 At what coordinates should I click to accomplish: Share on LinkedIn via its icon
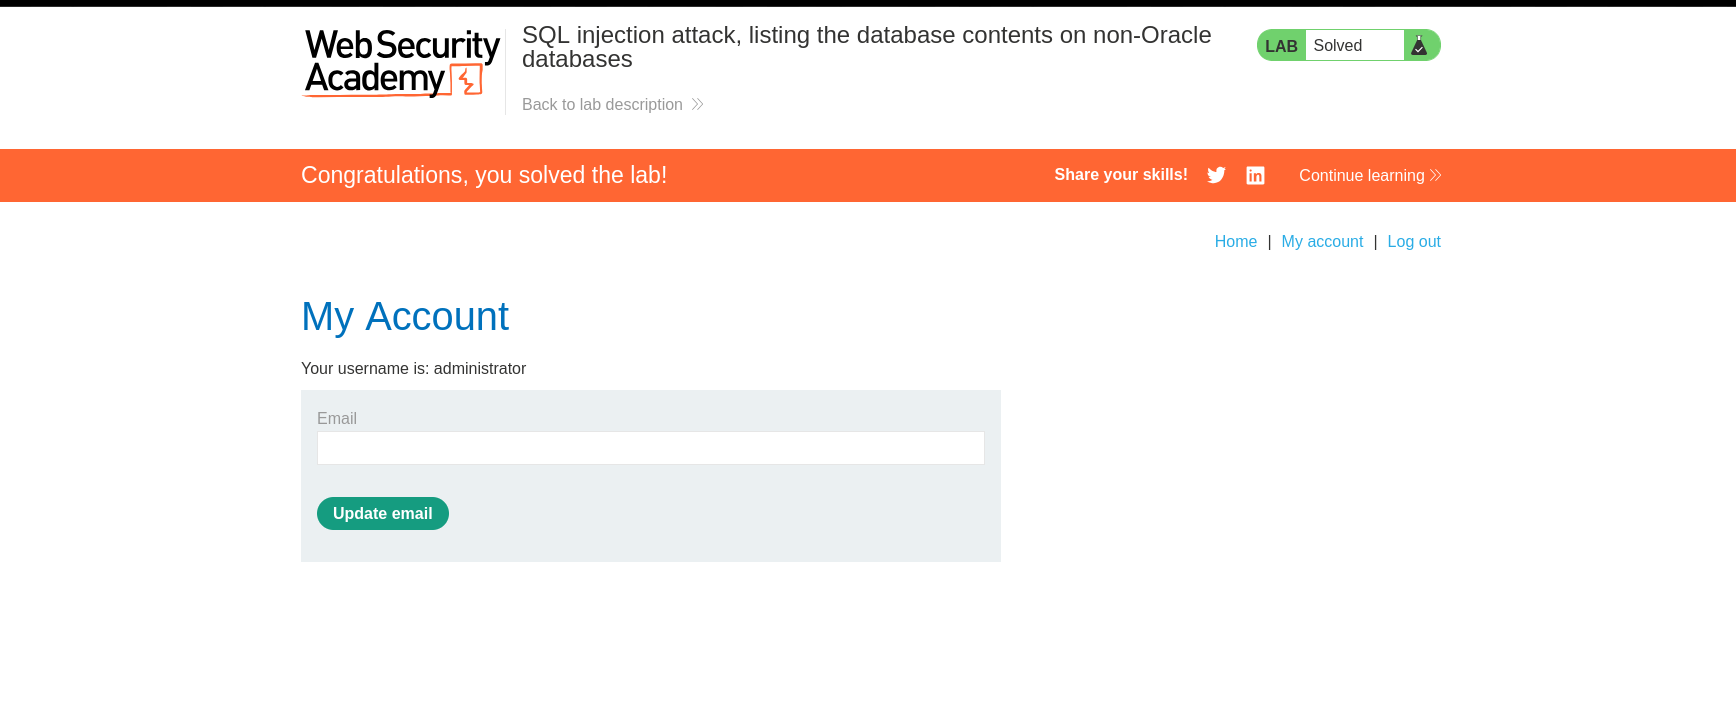1255,175
